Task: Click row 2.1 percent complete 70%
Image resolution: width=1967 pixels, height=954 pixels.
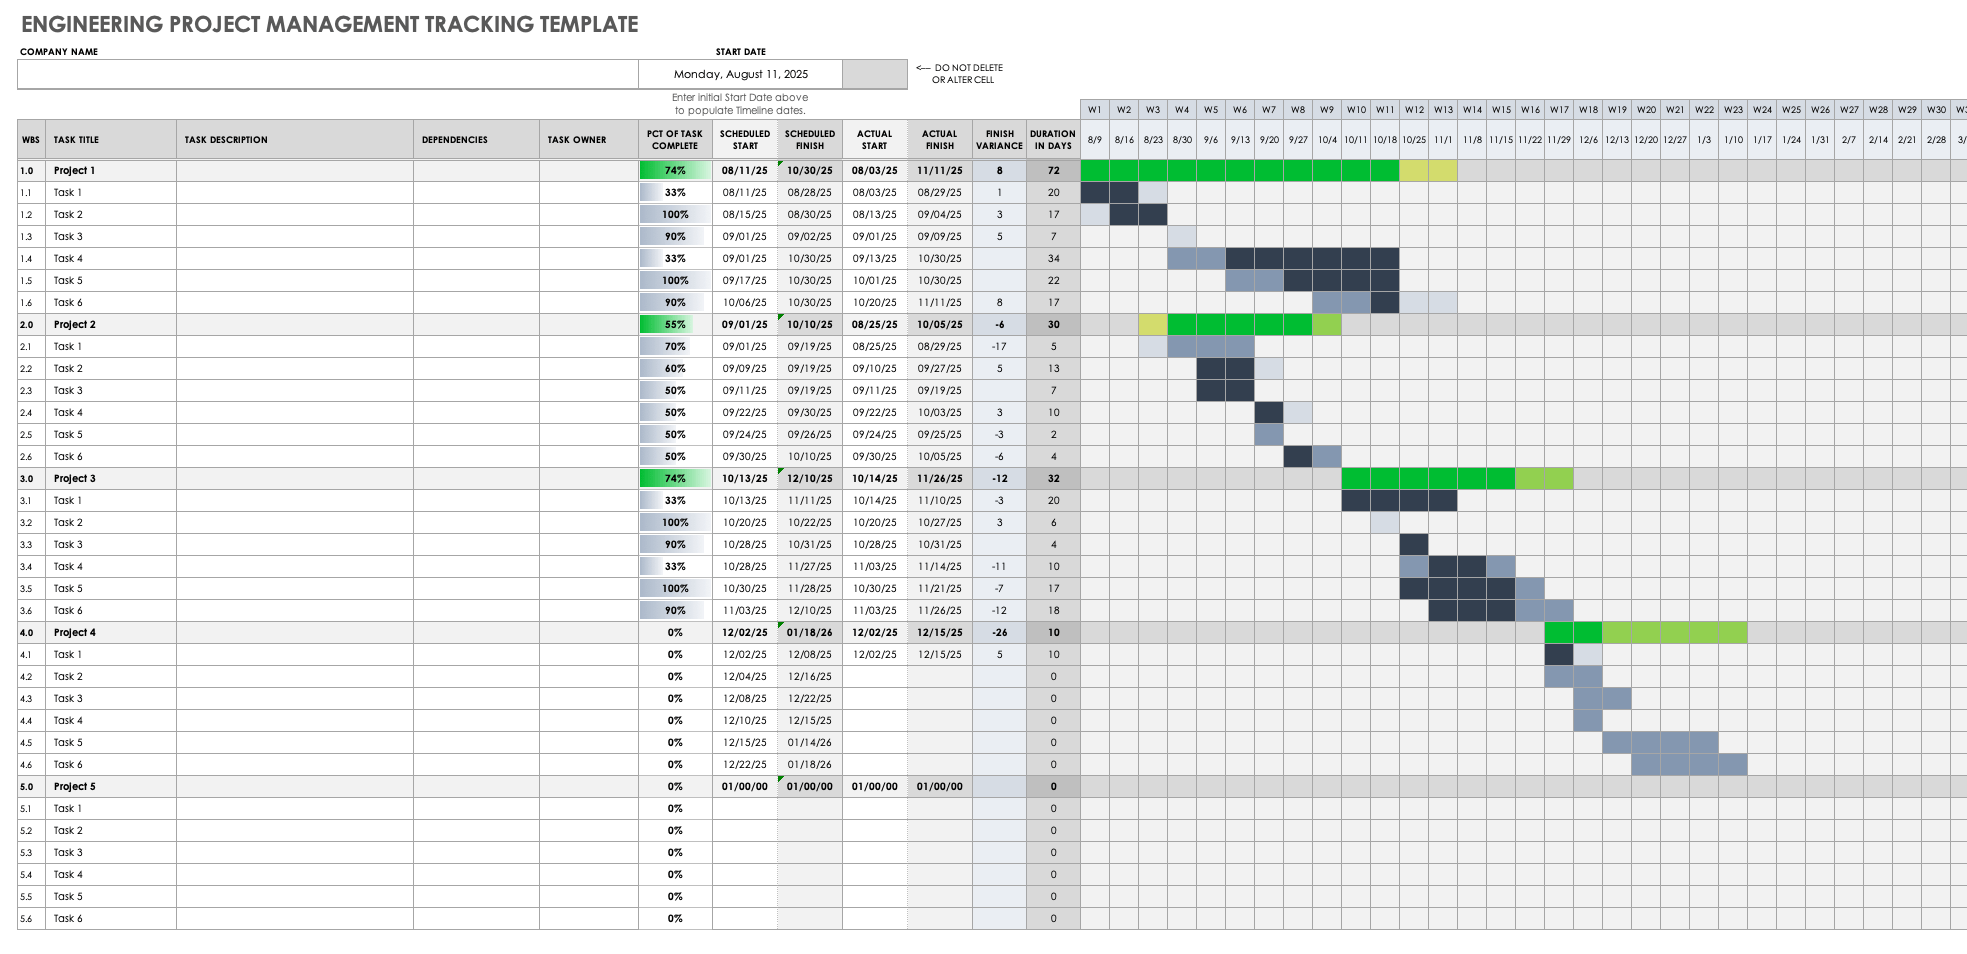Action: pyautogui.click(x=675, y=346)
